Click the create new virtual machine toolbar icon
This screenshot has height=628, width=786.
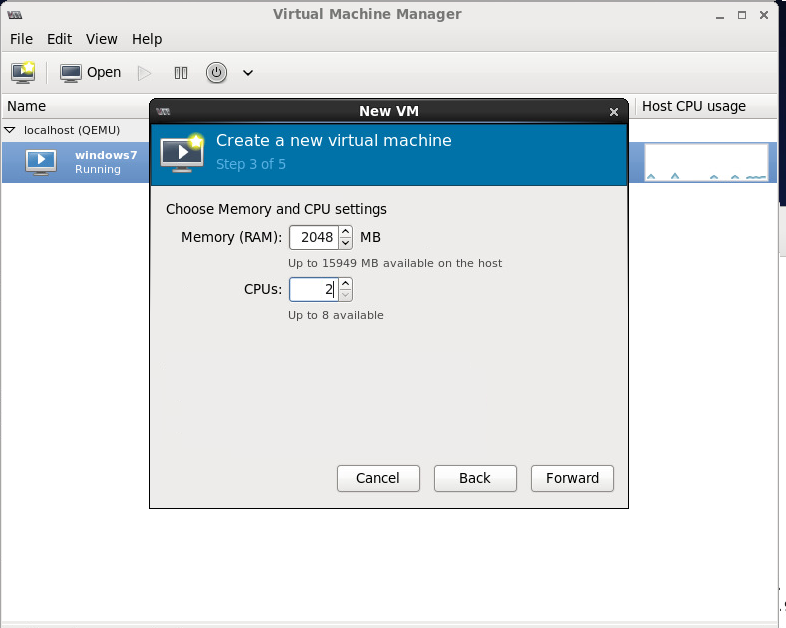[x=23, y=73]
